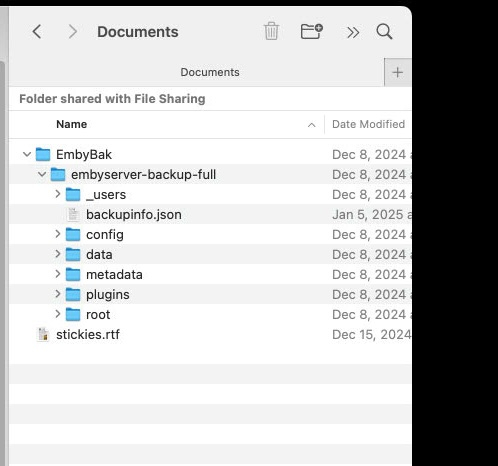498x466 pixels.
Task: Click the trash delete icon
Action: 271,31
